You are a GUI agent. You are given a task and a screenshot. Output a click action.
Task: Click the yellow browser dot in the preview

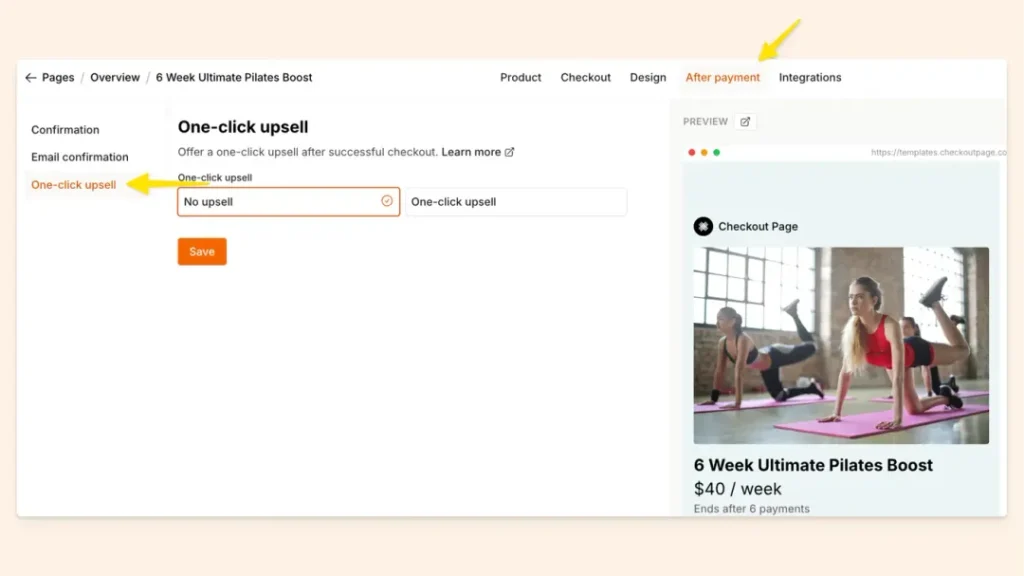tap(703, 154)
